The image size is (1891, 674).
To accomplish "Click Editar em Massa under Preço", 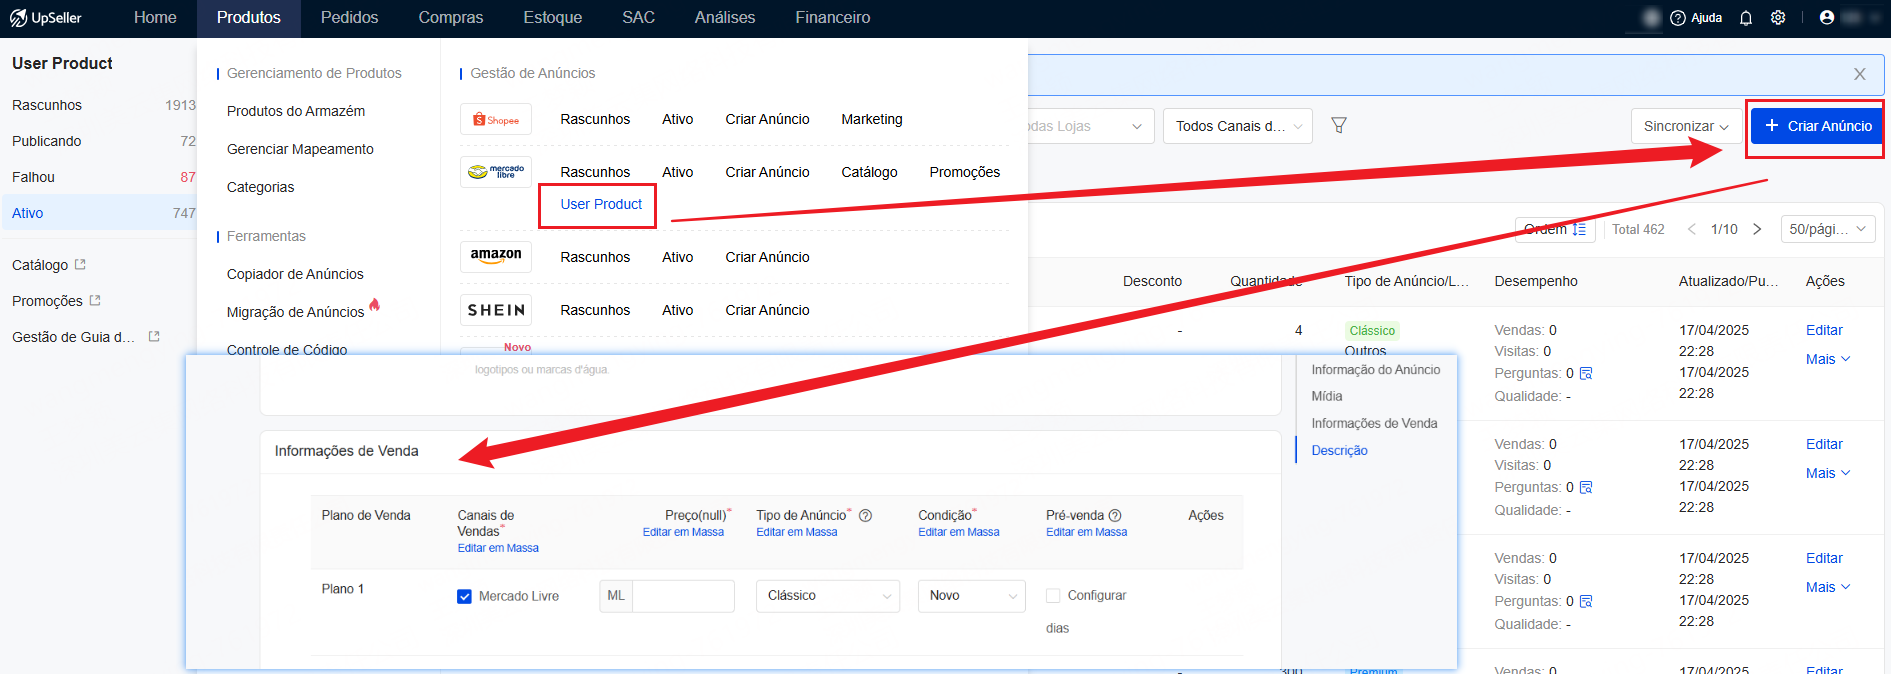I will click(x=683, y=532).
